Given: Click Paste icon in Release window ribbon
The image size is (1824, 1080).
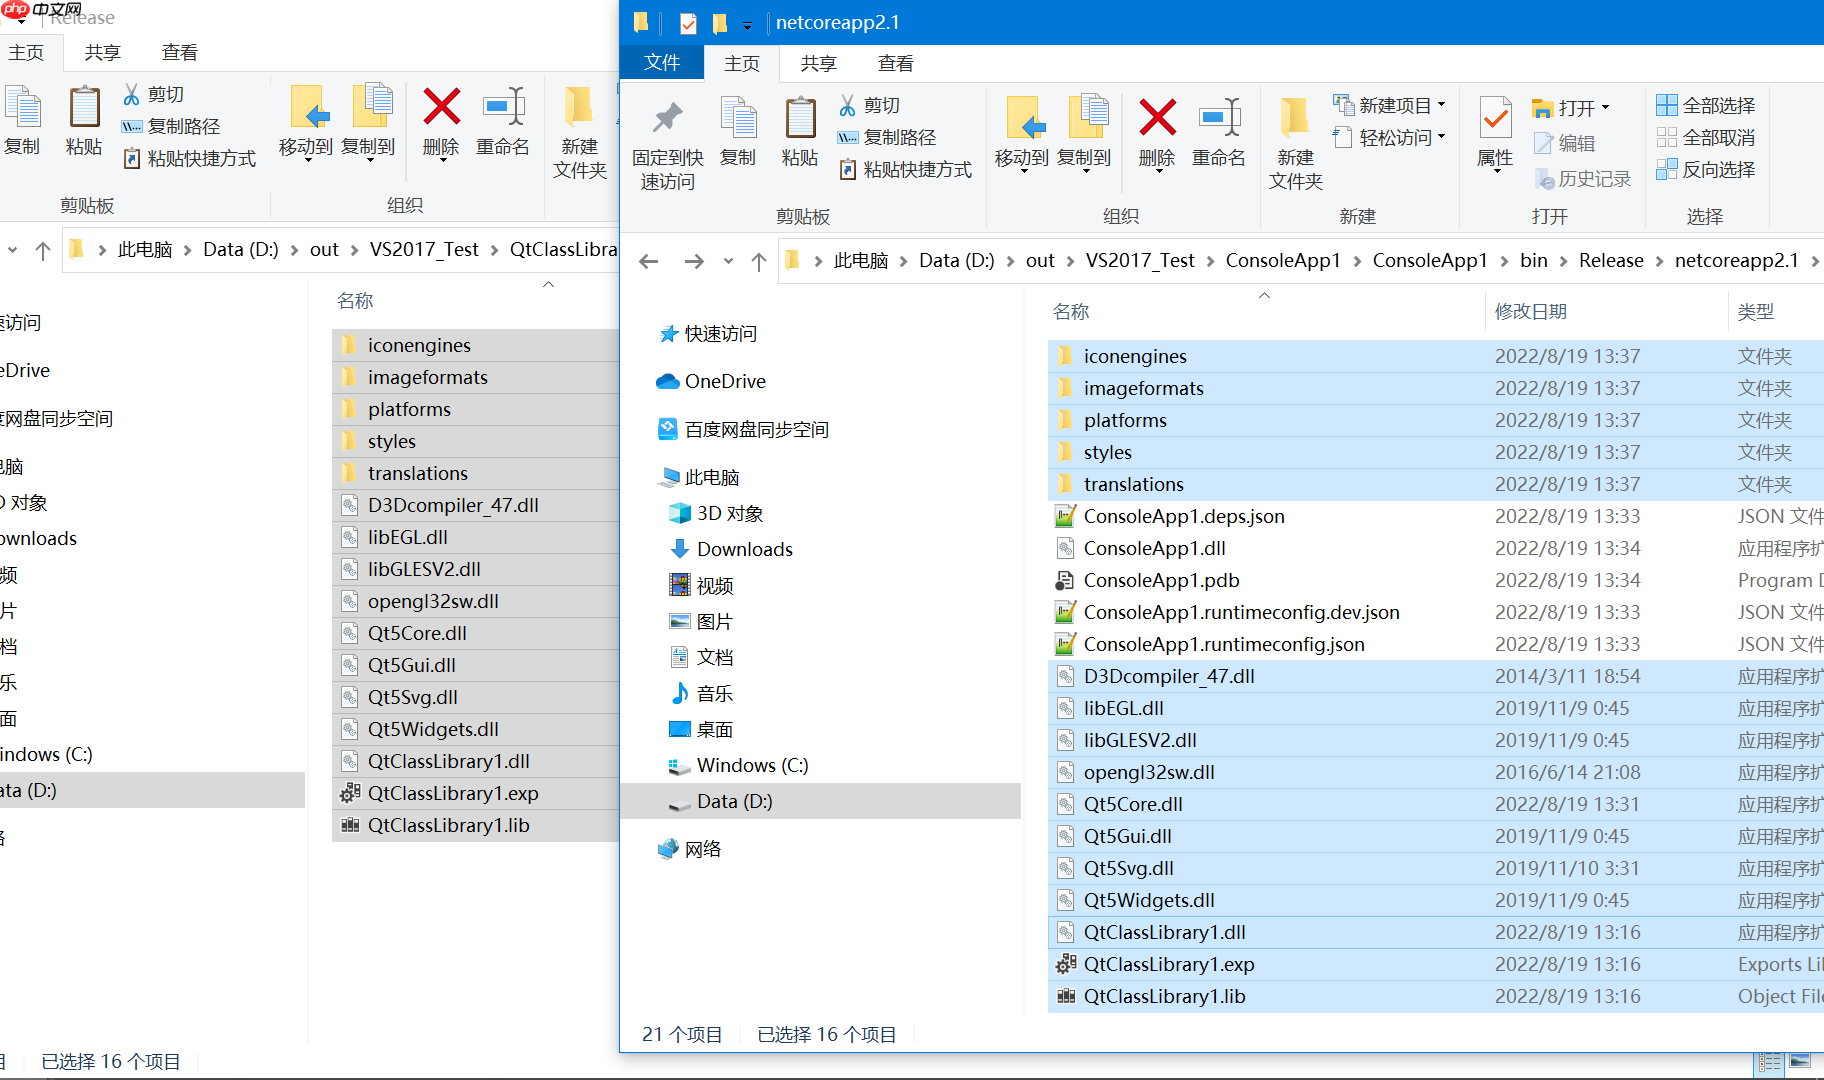Looking at the screenshot, I should [x=84, y=120].
